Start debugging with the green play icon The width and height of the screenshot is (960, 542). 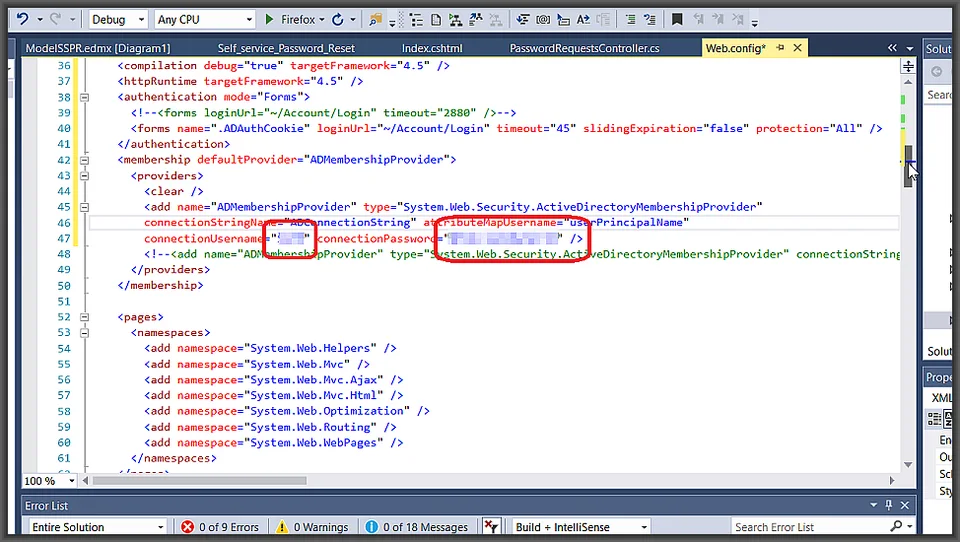(269, 20)
